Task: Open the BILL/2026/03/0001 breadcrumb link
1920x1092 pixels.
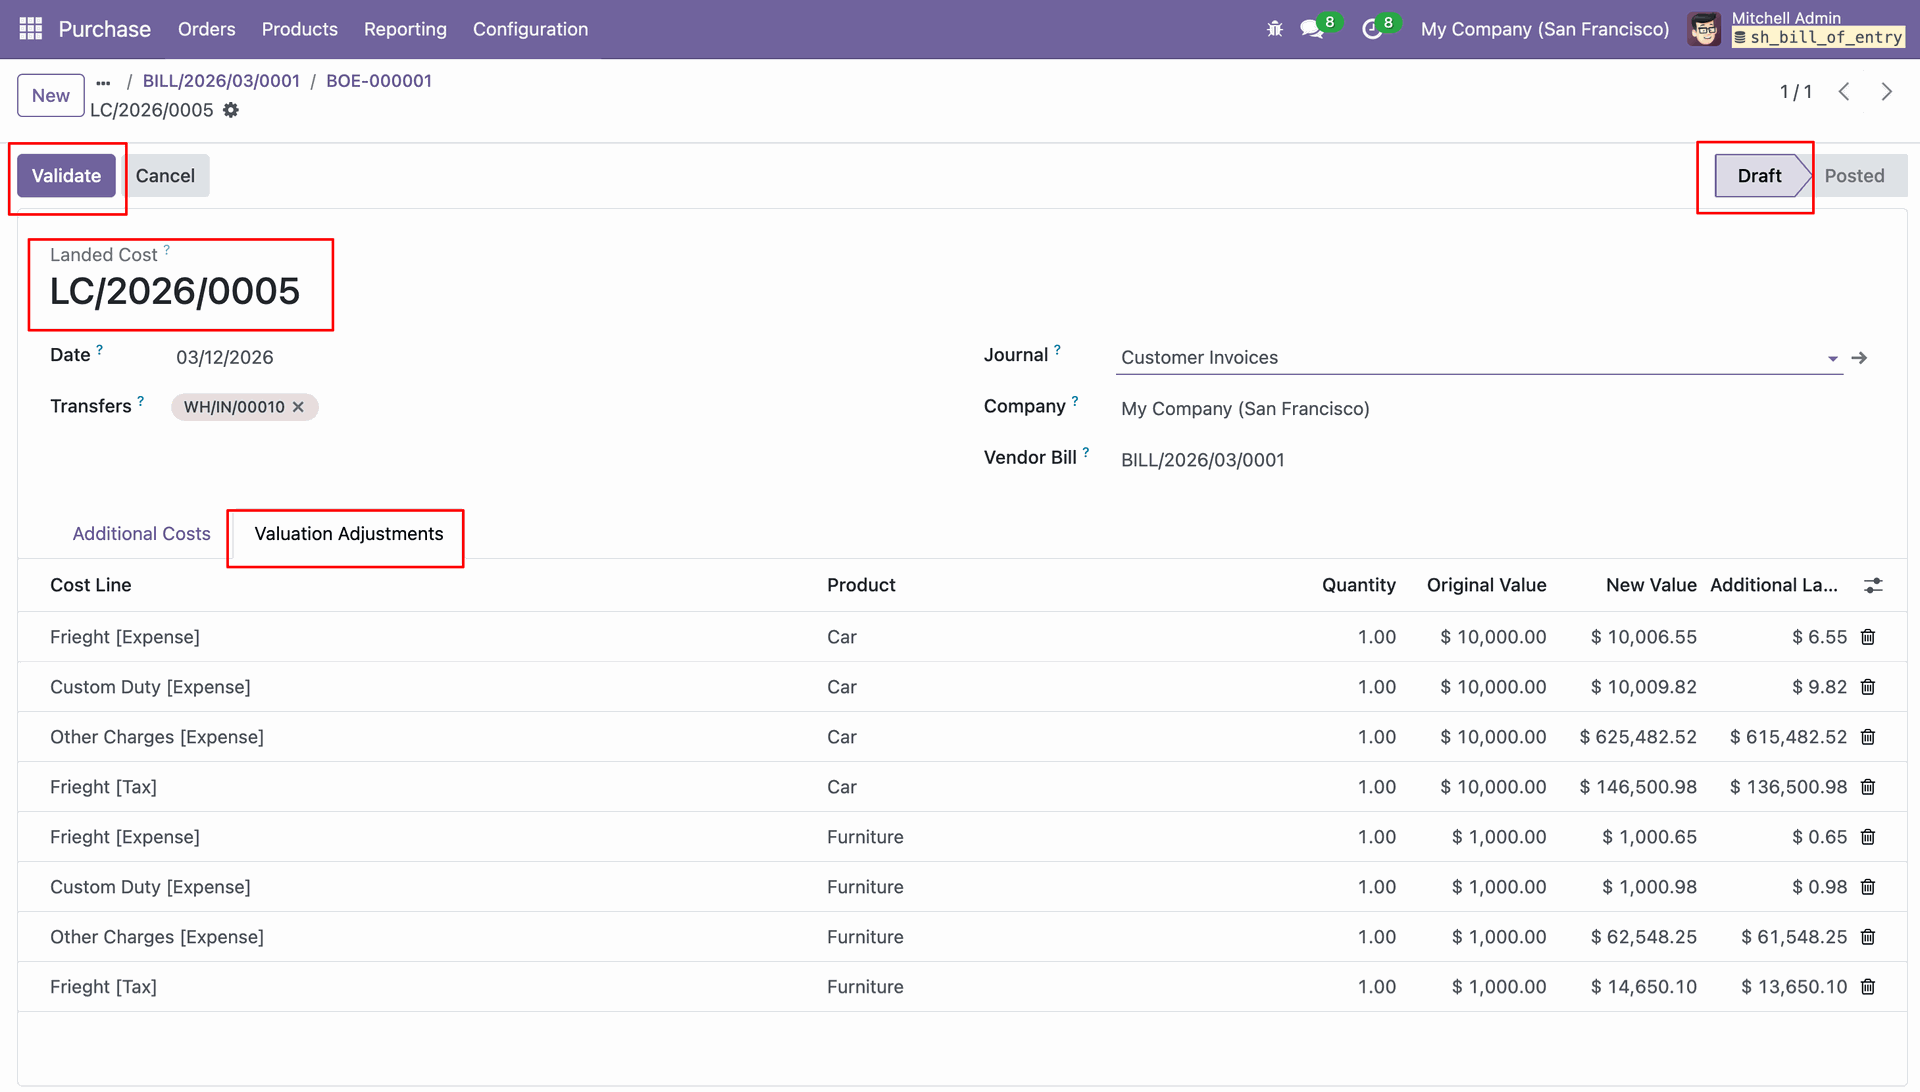Action: 221,81
